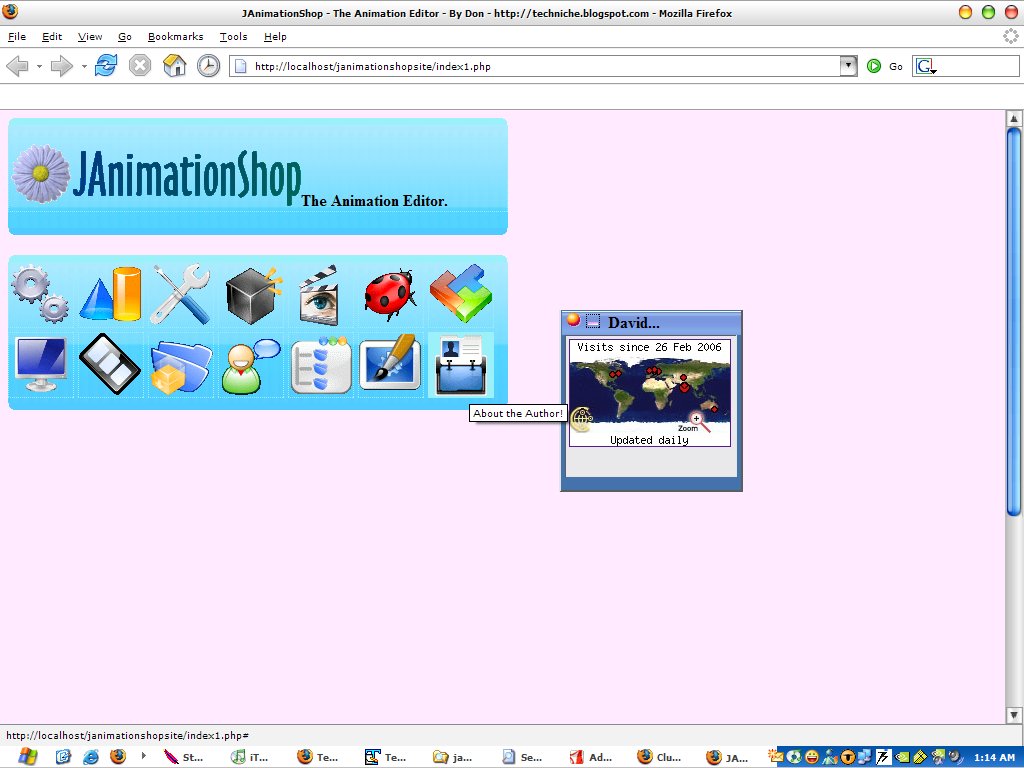Switch to the ja... folder taskbar button
Image resolution: width=1024 pixels, height=768 pixels.
point(452,757)
